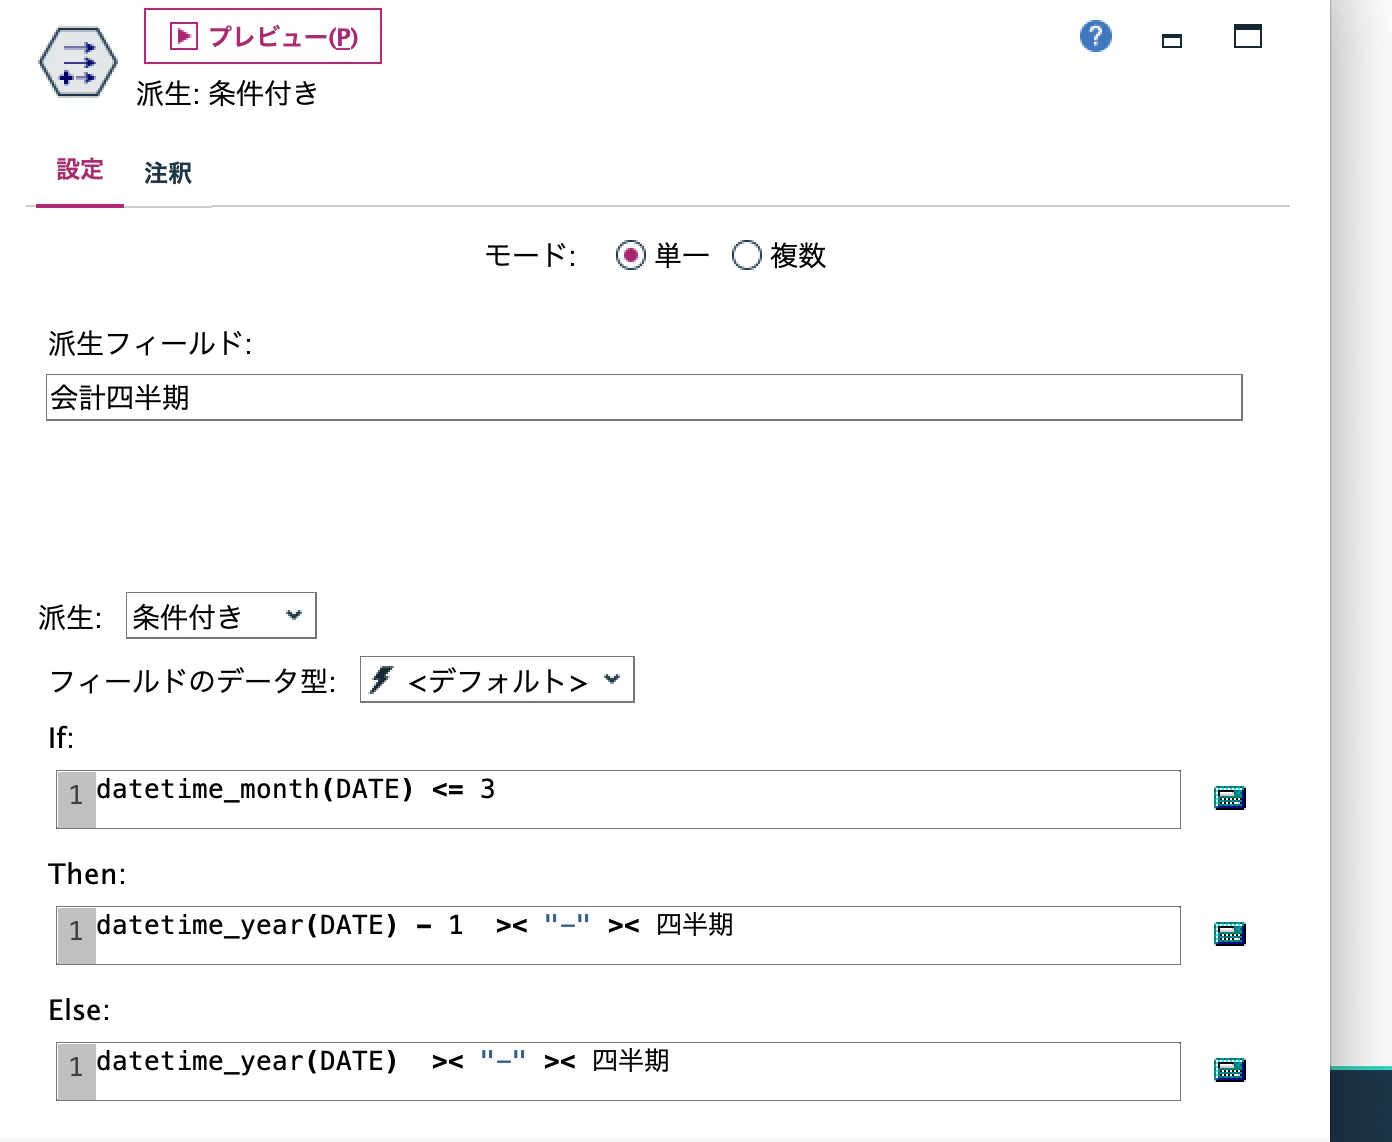Open the フィールドのデータ型 デフォルト dropdown
Viewport: 1392px width, 1142px height.
tap(496, 679)
